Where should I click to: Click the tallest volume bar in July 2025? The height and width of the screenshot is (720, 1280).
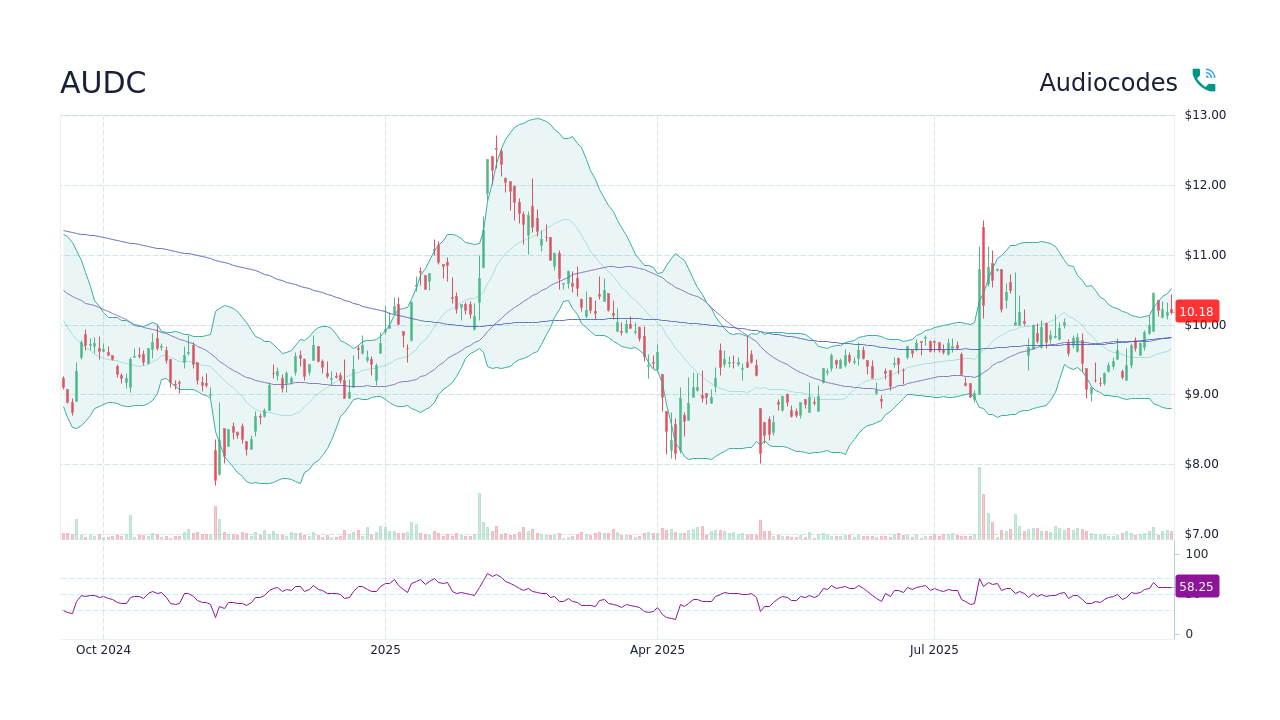(x=979, y=503)
